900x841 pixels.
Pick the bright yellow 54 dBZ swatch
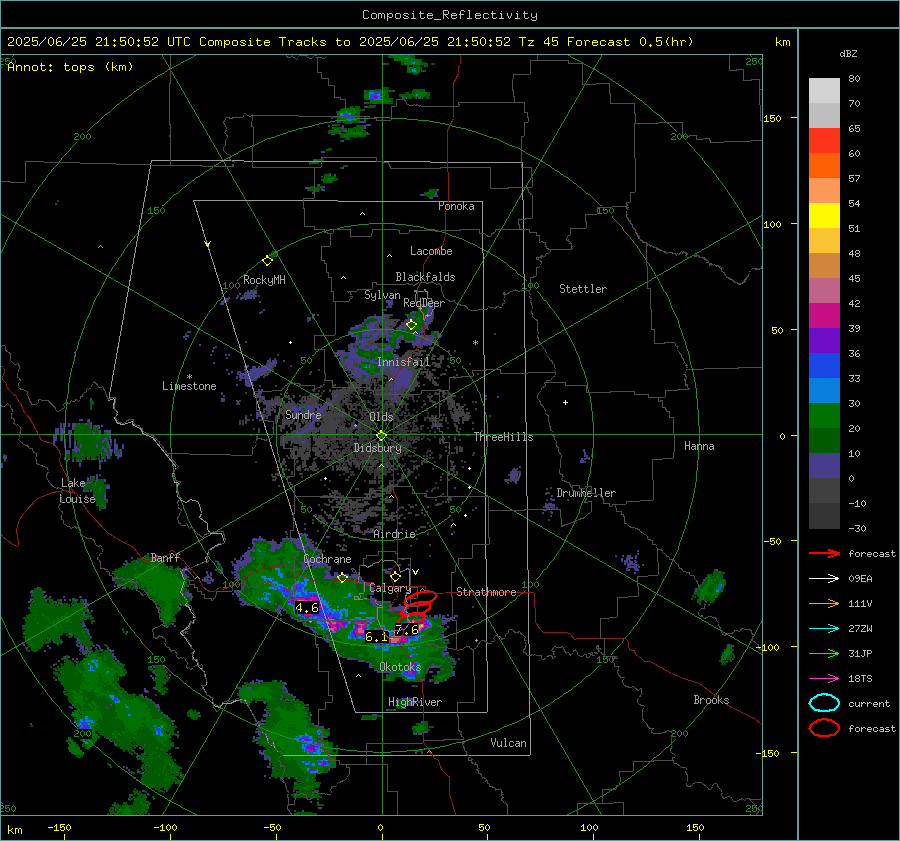click(x=824, y=215)
